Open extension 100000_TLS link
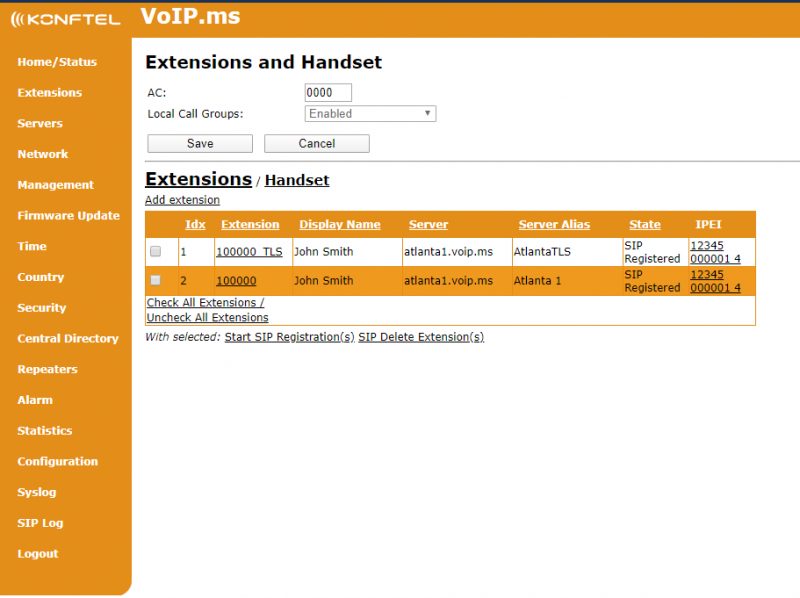This screenshot has width=800, height=598. pyautogui.click(x=249, y=252)
